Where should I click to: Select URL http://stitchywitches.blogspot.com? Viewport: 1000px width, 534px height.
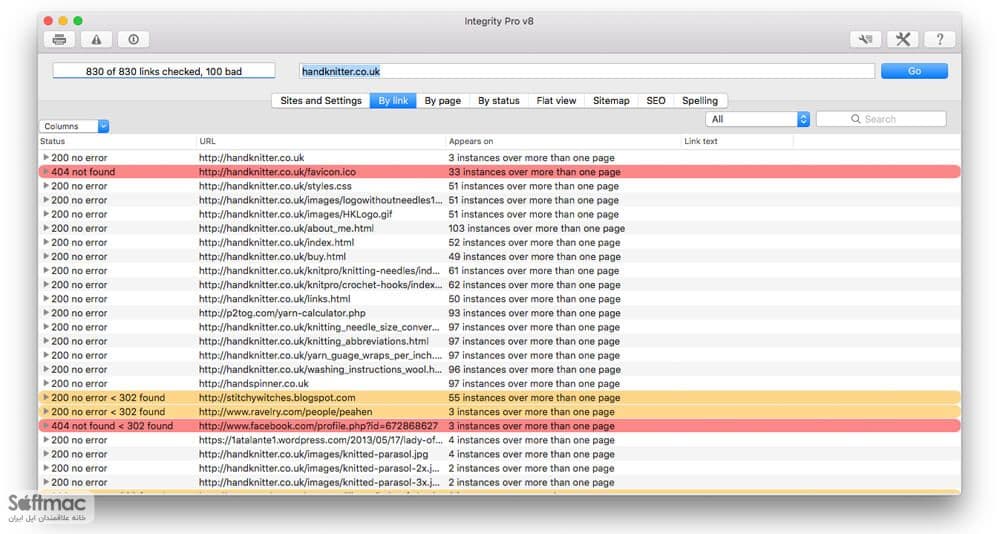(277, 397)
